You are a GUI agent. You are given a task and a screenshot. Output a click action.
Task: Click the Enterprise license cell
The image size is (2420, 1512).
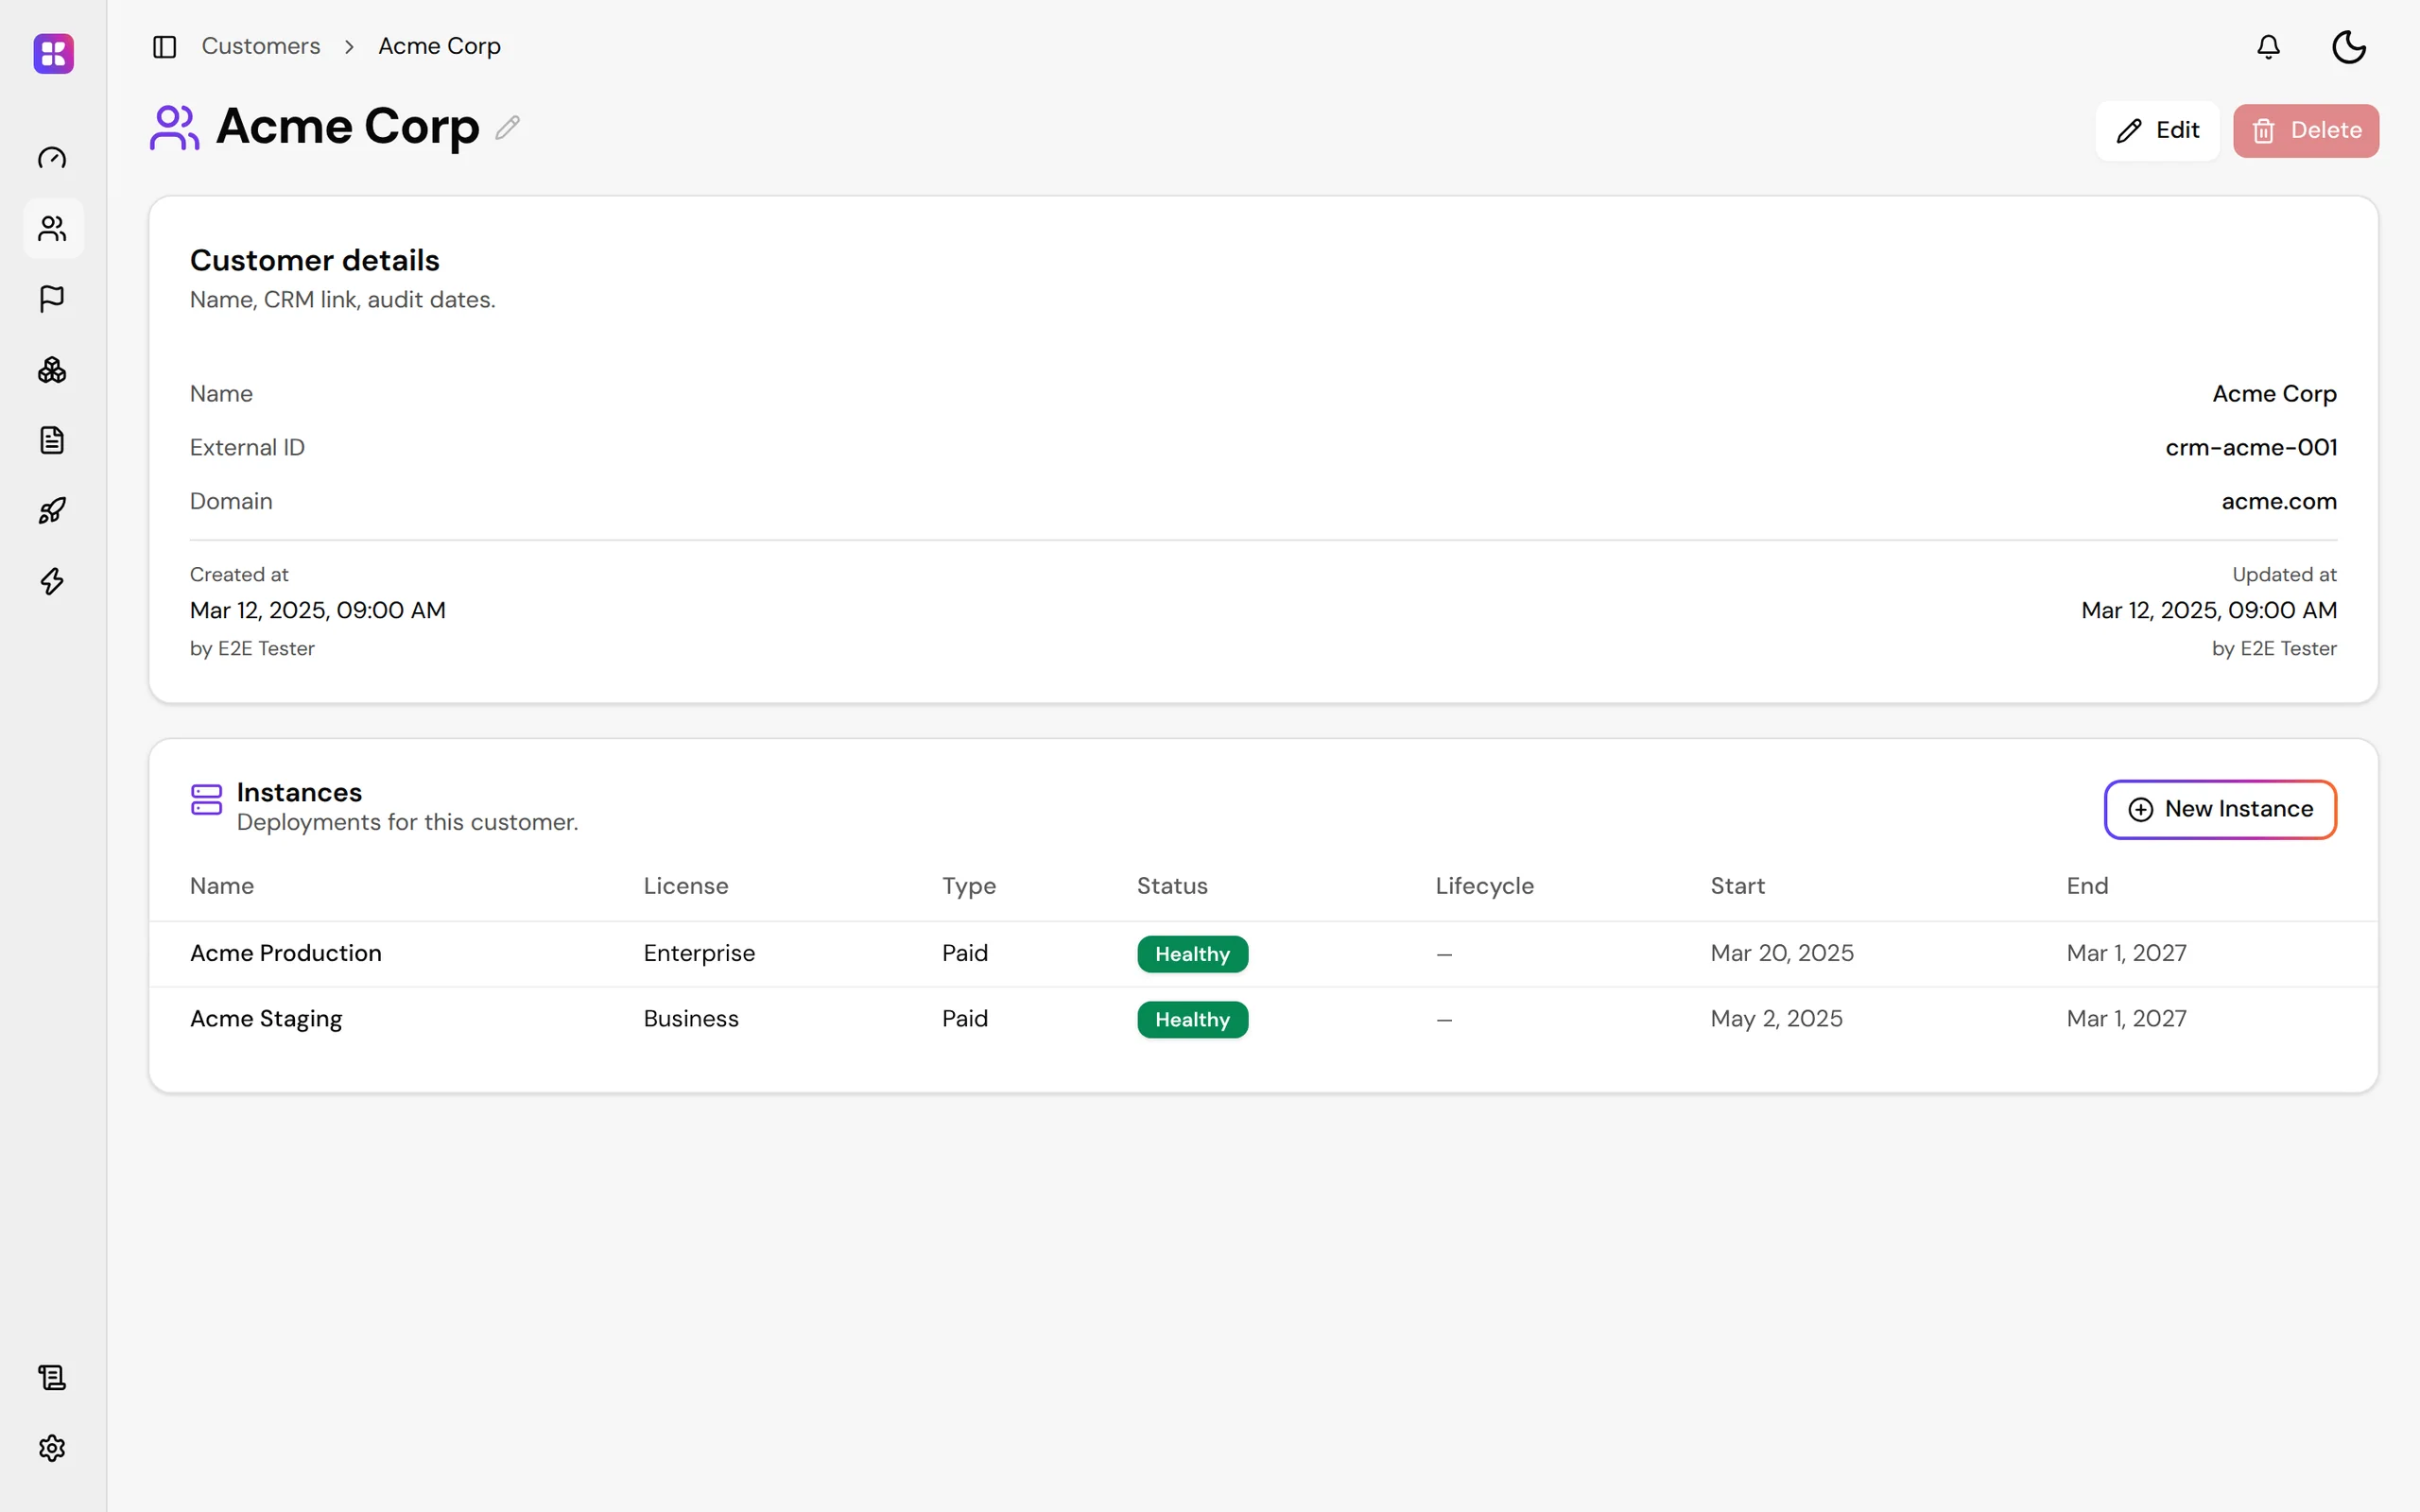click(699, 953)
